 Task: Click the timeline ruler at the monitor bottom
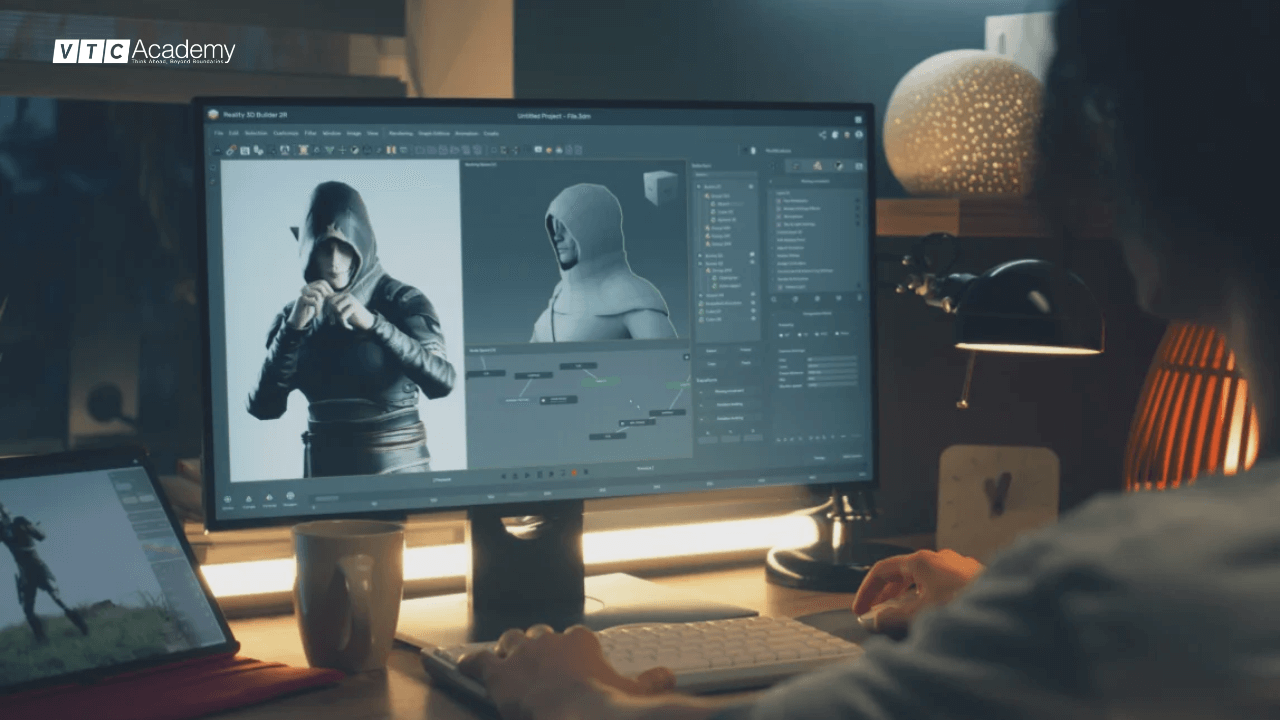click(590, 492)
